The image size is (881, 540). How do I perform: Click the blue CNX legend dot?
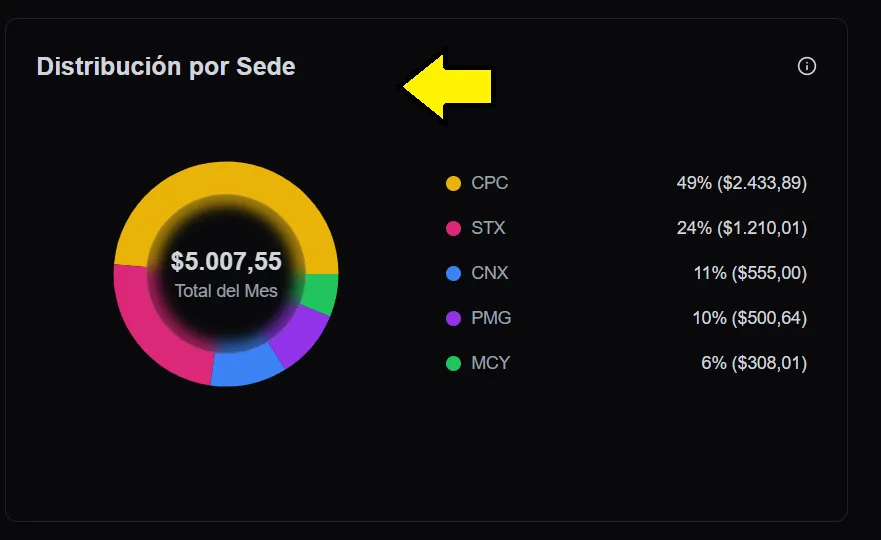tap(453, 273)
